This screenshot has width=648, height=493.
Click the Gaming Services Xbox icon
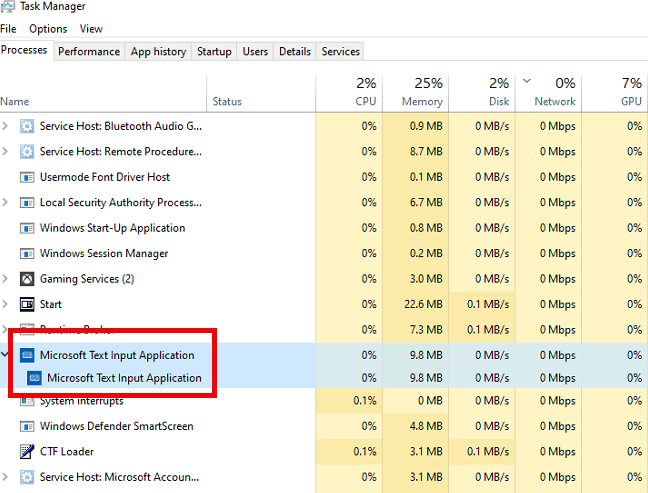[27, 279]
